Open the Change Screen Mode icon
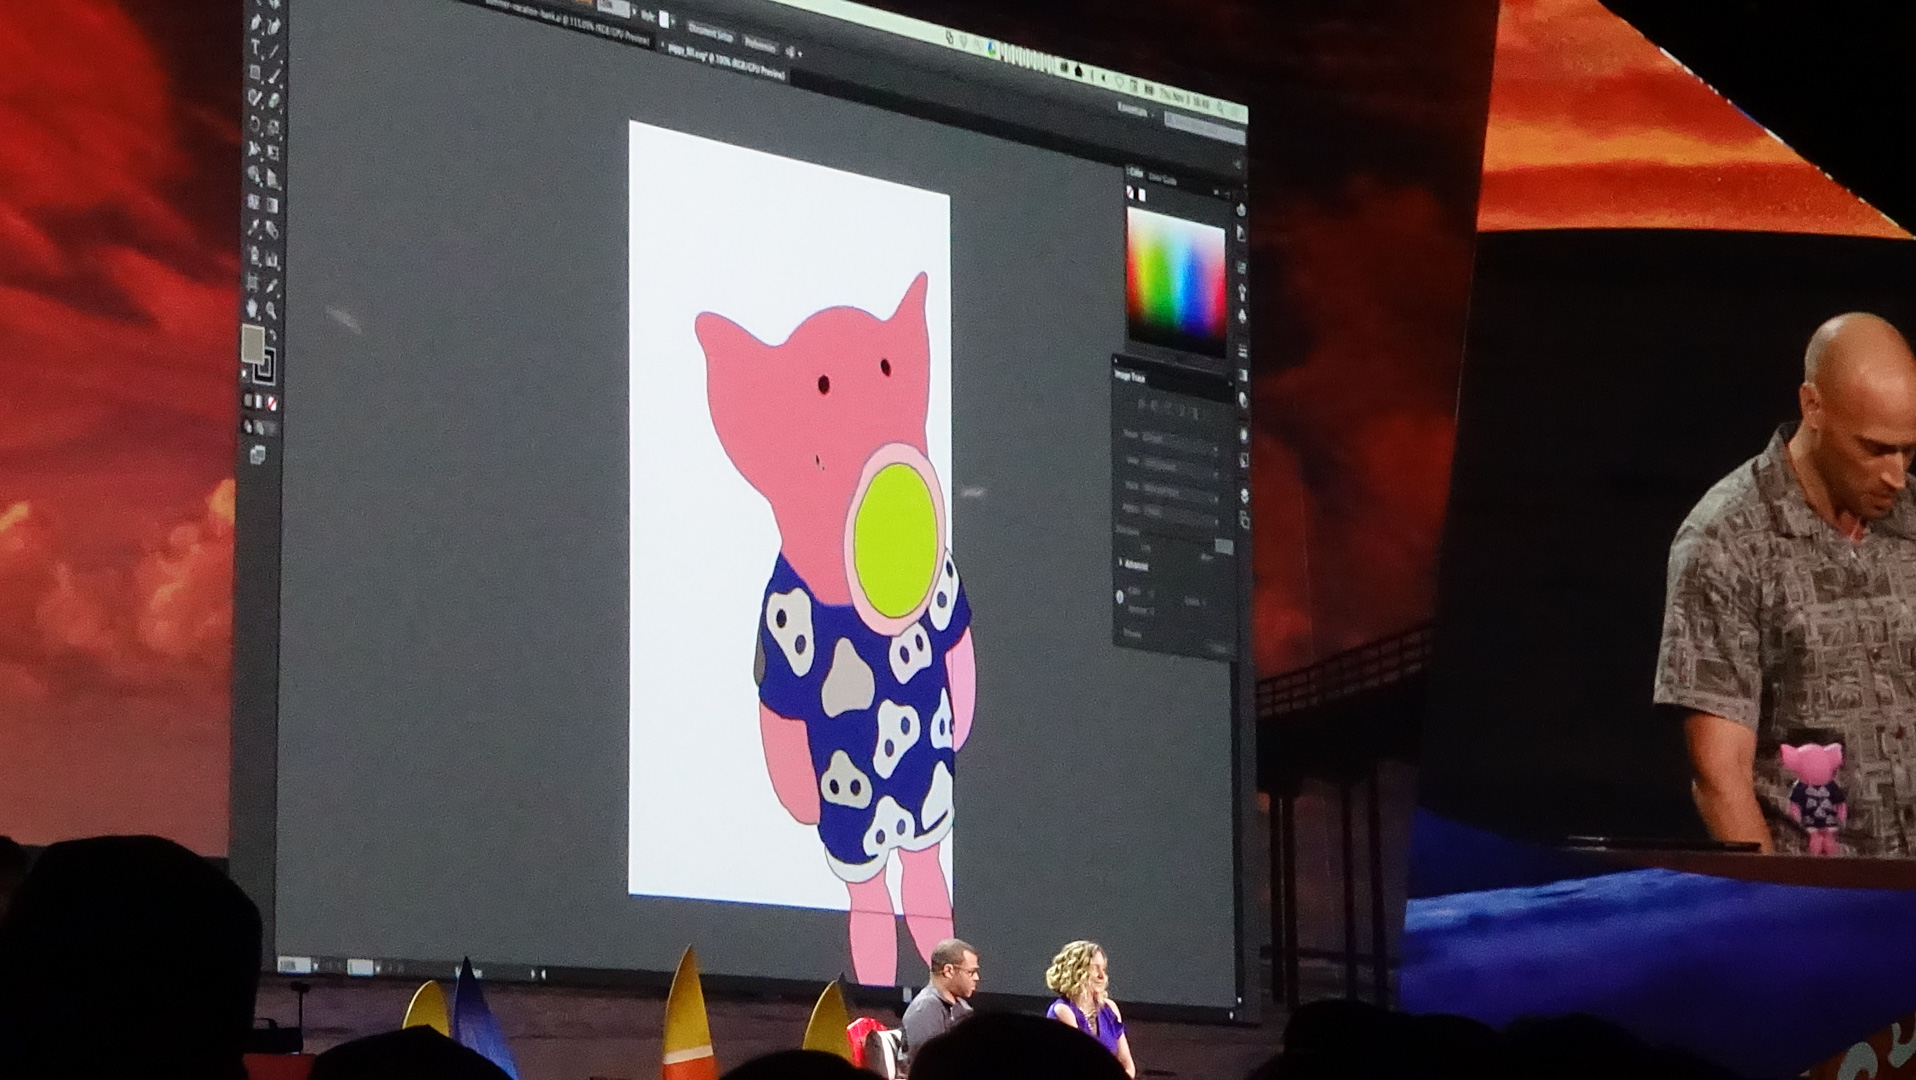This screenshot has width=1916, height=1080. (x=258, y=456)
